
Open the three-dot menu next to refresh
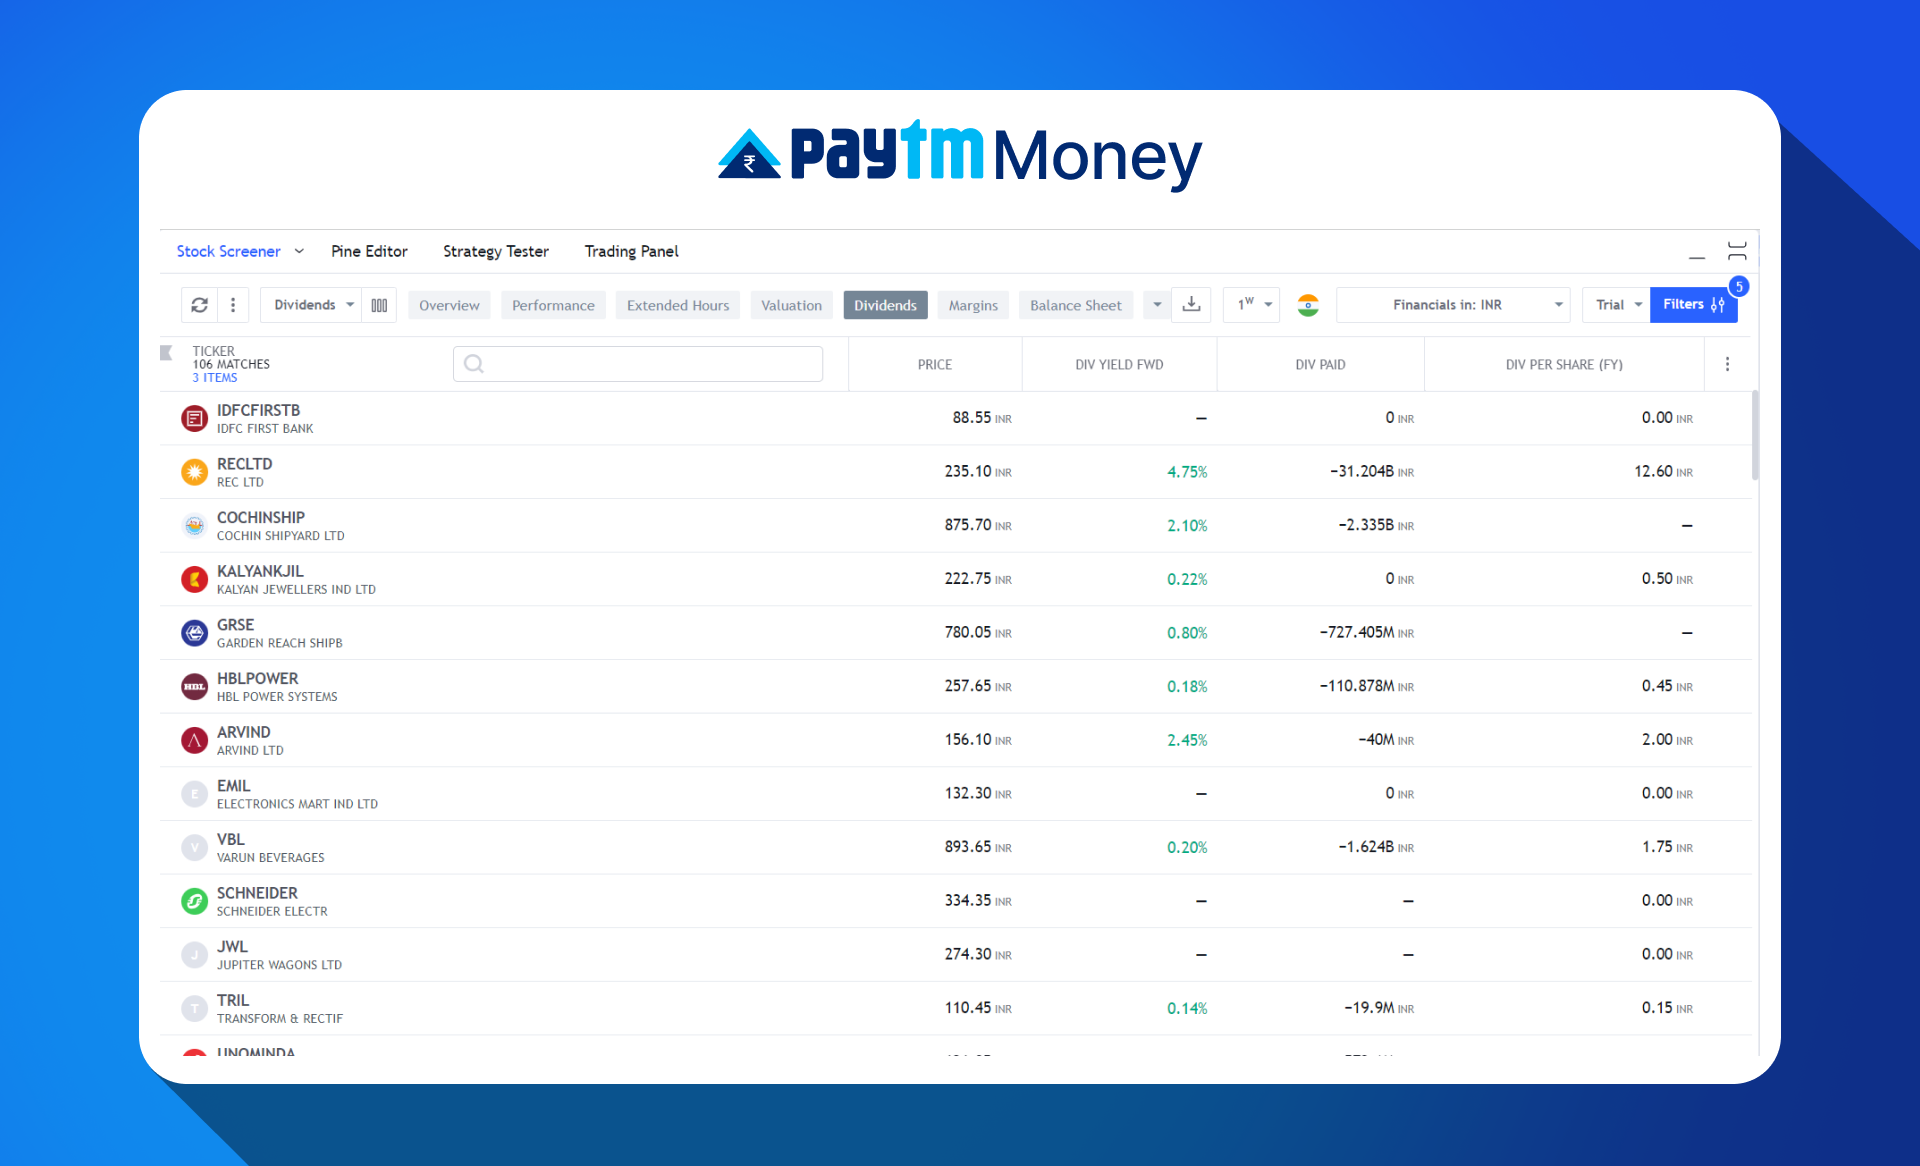click(x=232, y=304)
